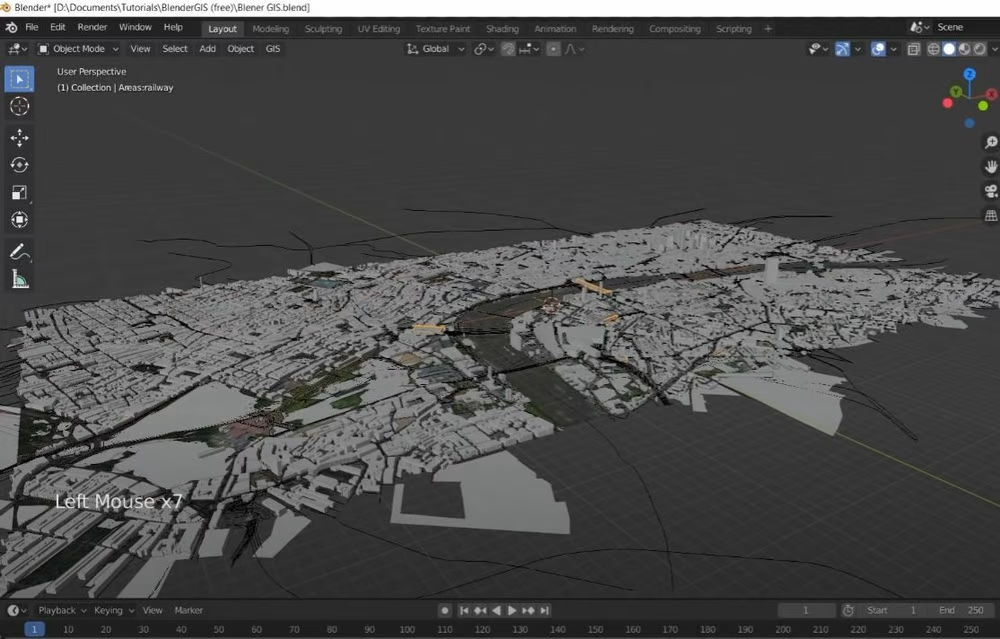Open the GIS menu
The width and height of the screenshot is (1000, 639).
click(272, 49)
